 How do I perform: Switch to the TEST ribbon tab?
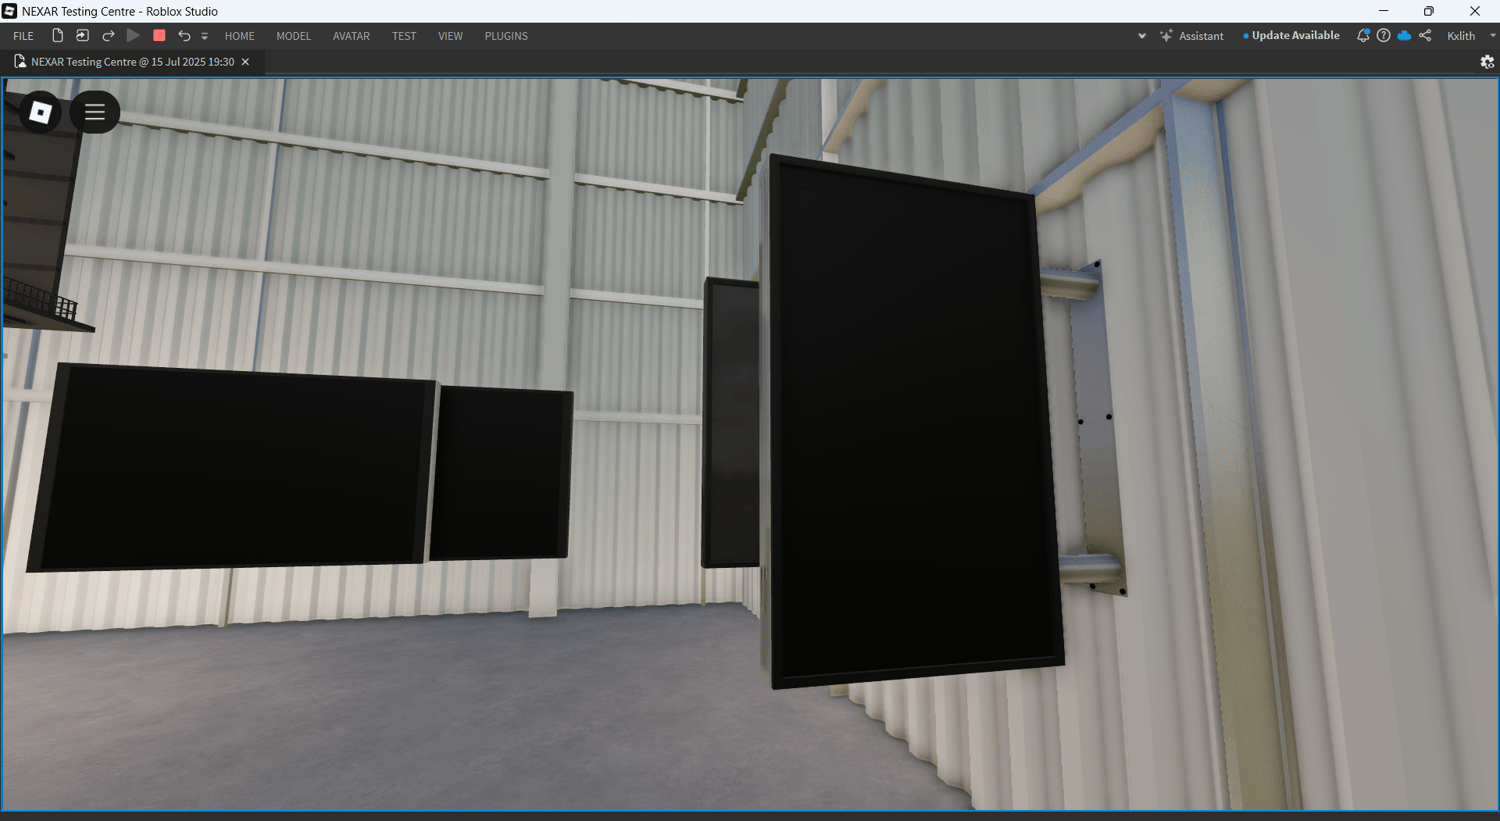404,36
